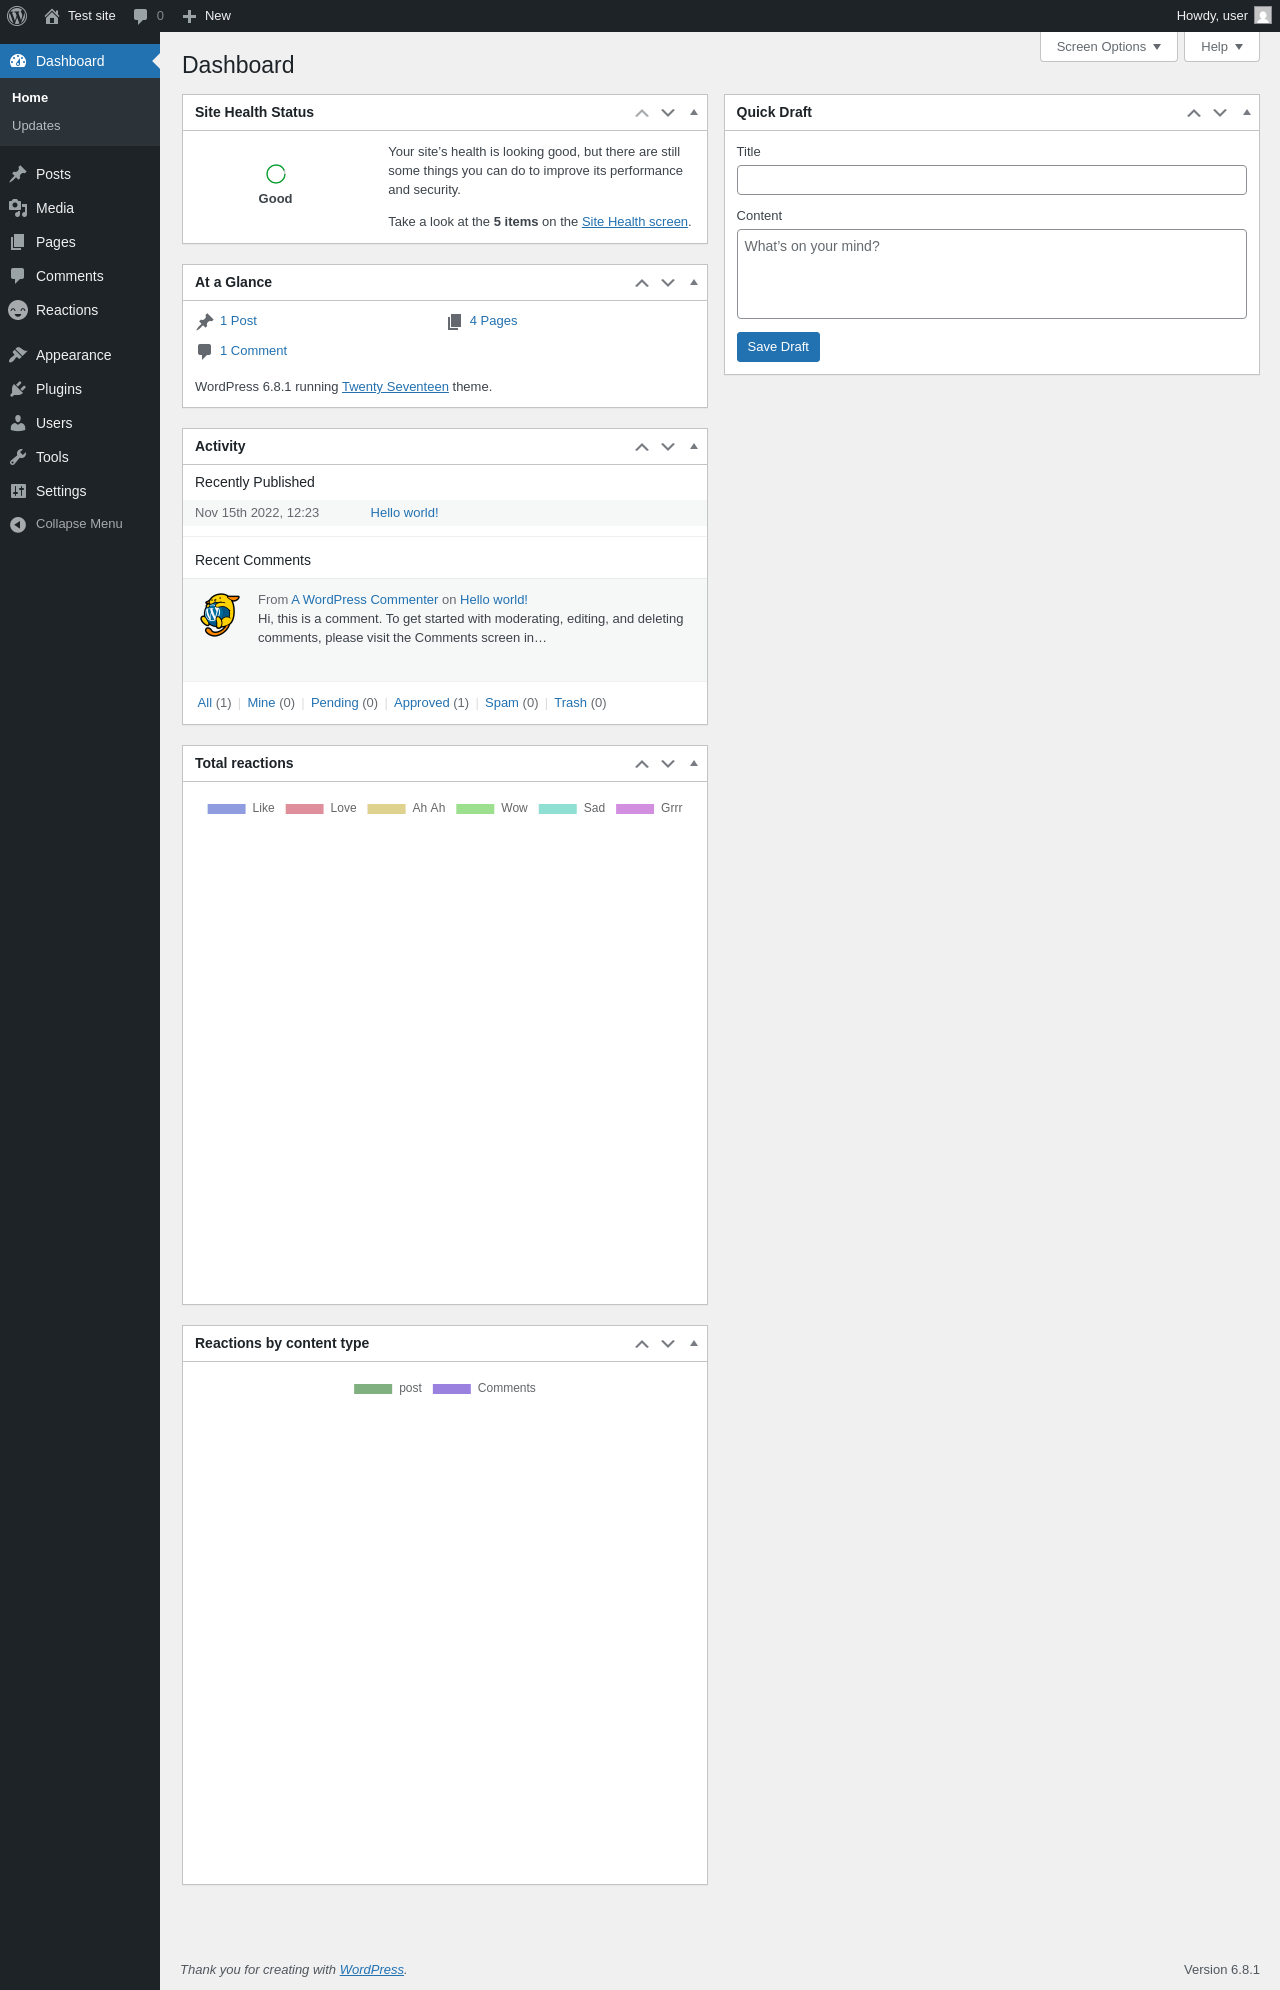Collapse the Quick Draft panel
This screenshot has height=1990, width=1280.
pos(1246,113)
